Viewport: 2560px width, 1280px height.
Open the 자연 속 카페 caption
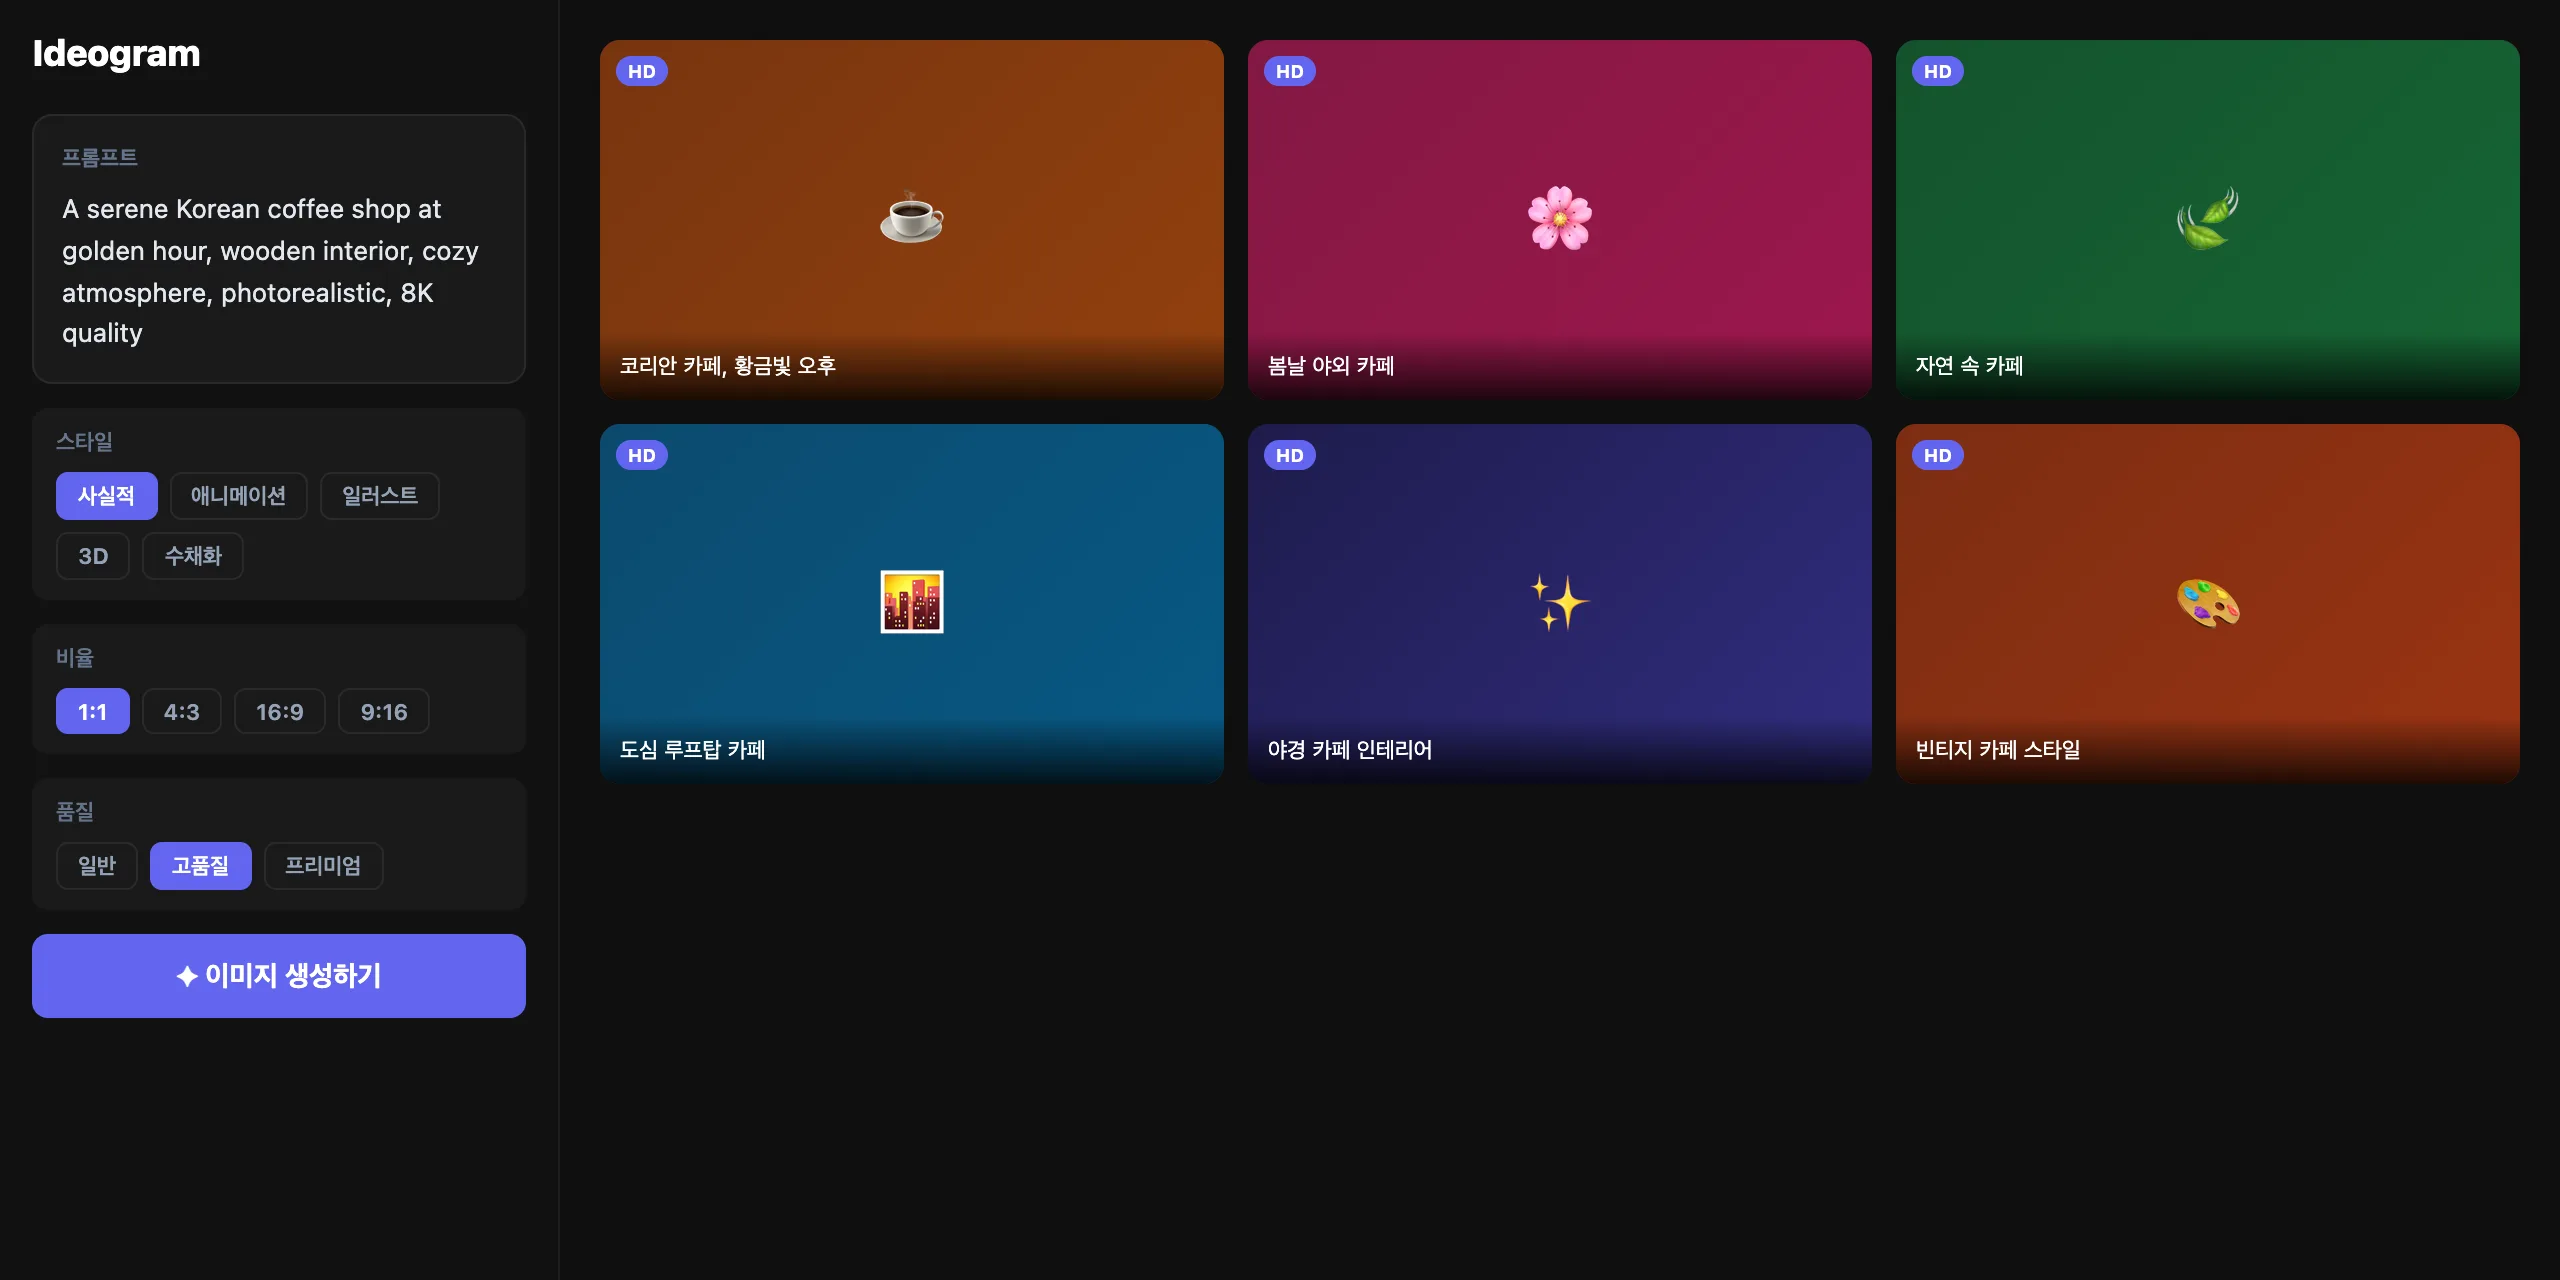(1969, 366)
